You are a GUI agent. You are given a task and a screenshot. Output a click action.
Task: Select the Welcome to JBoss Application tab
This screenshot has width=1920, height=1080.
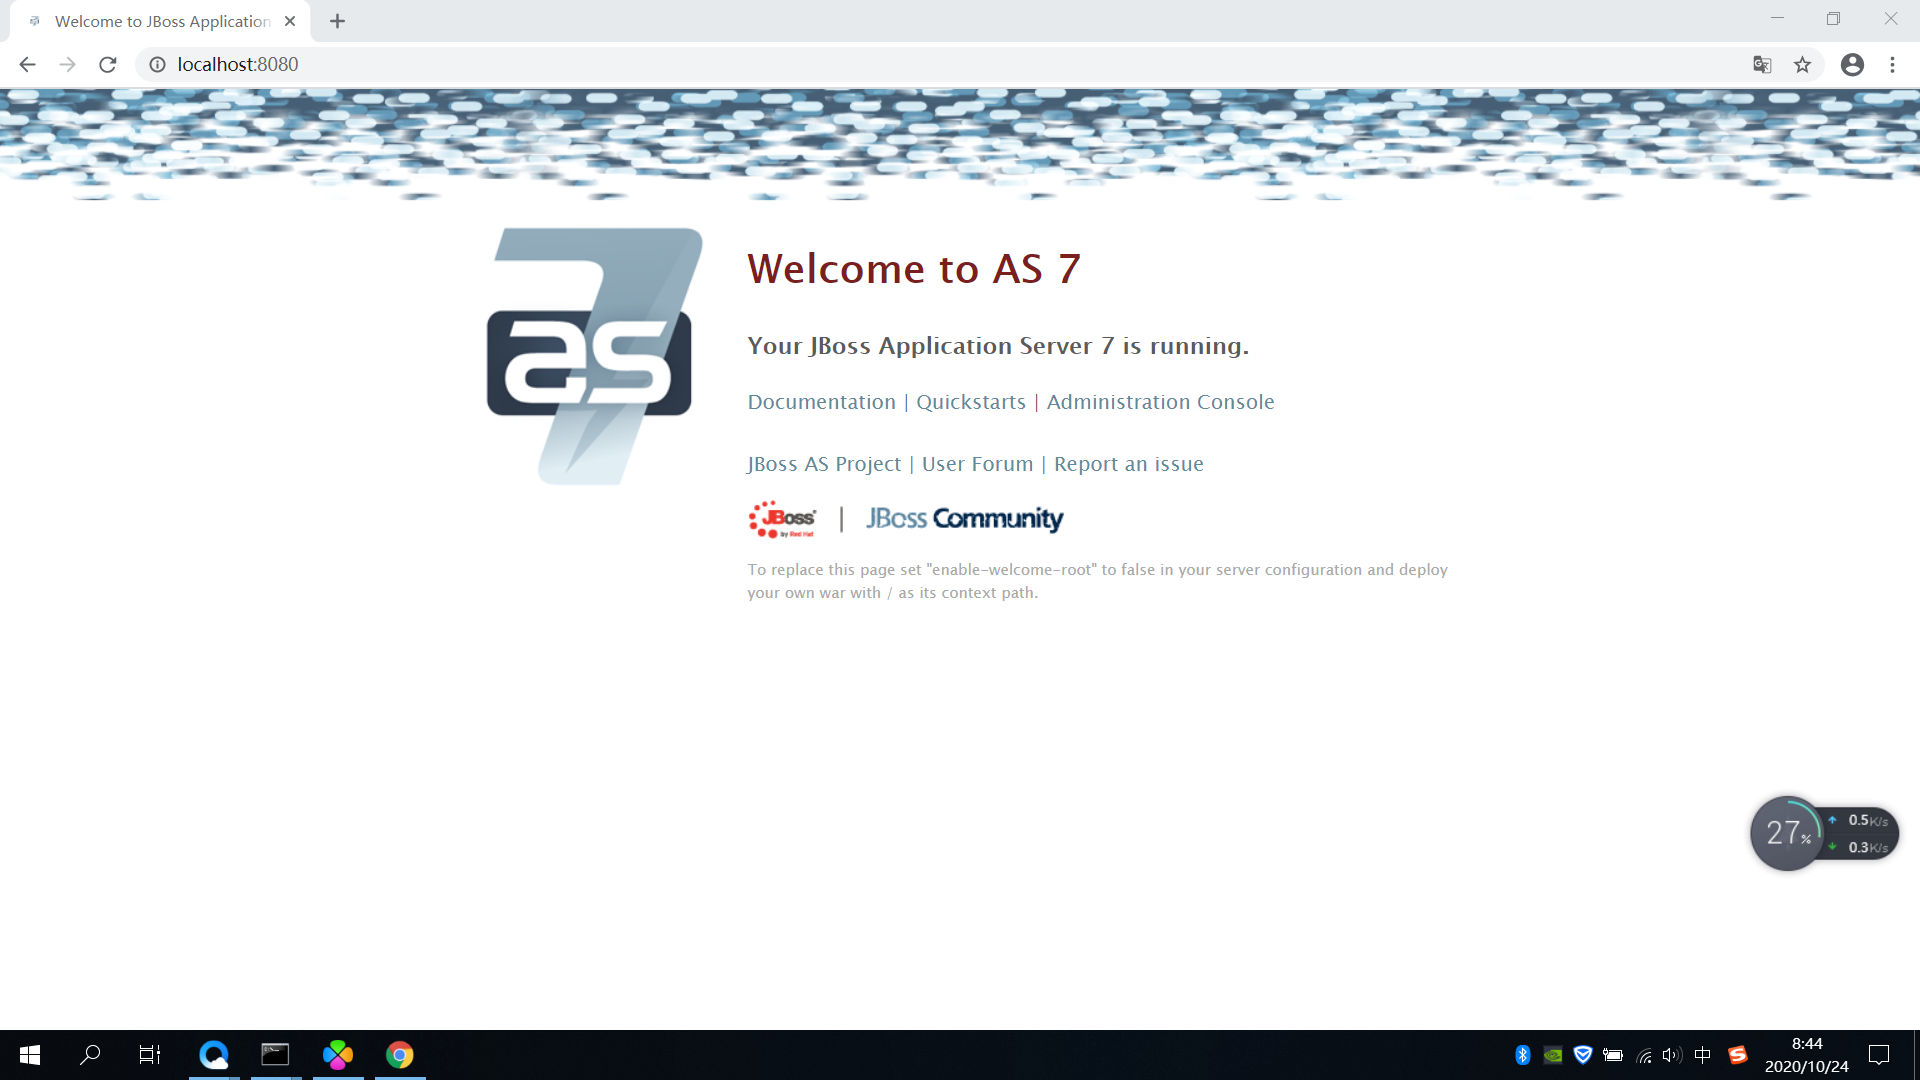tap(160, 21)
